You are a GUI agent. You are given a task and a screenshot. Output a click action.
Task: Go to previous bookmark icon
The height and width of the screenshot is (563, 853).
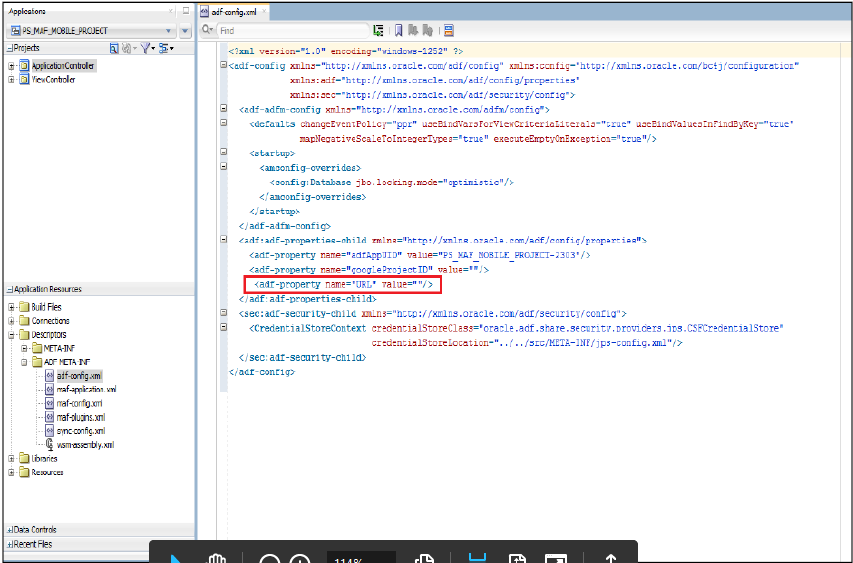(428, 30)
